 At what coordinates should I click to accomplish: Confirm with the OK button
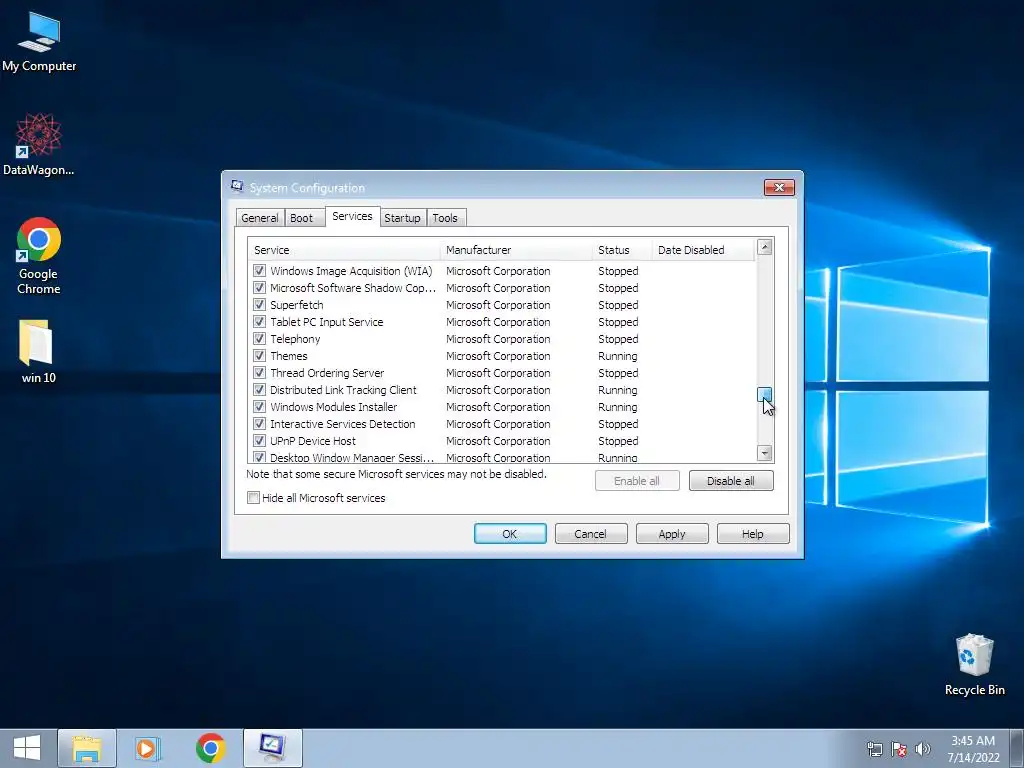pyautogui.click(x=510, y=534)
